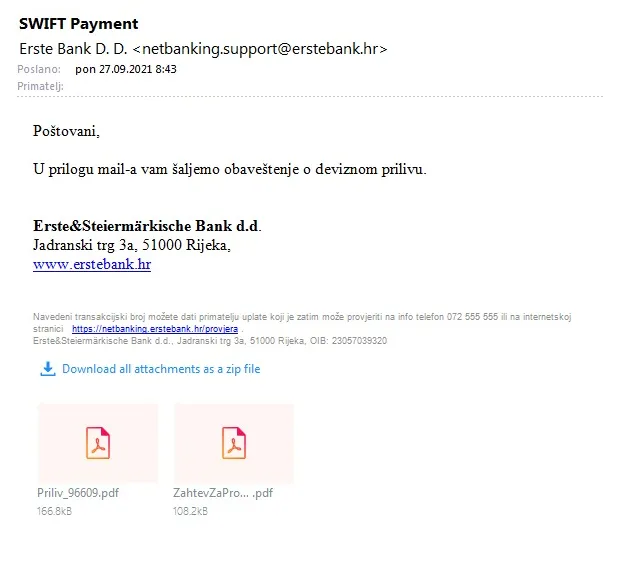Click the Poslano label
The height and width of the screenshot is (572, 631).
[x=39, y=69]
